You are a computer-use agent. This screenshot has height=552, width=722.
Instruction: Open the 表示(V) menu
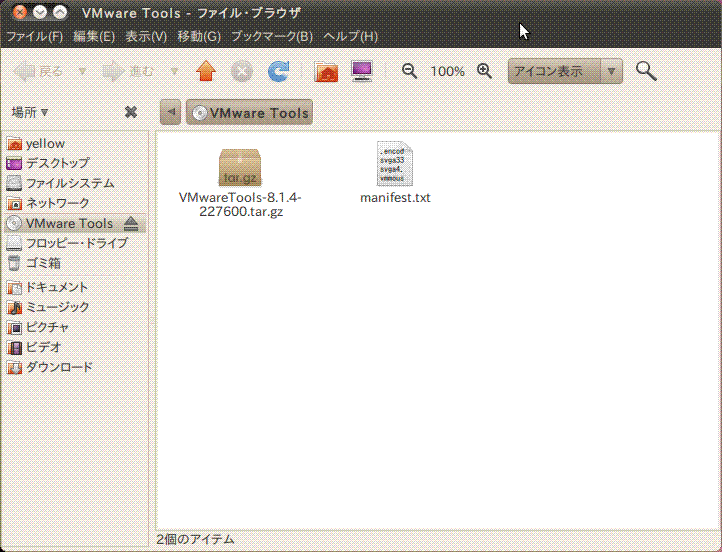[146, 36]
